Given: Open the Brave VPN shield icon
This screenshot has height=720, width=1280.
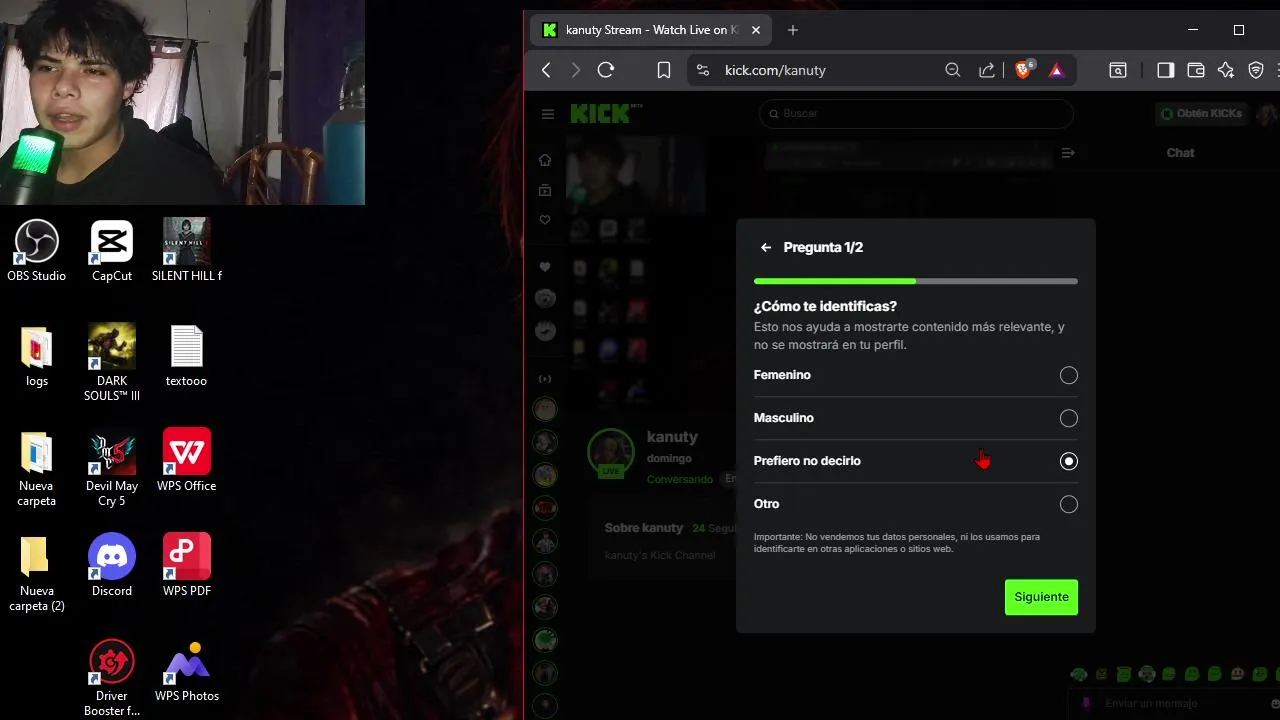Looking at the screenshot, I should click(1256, 70).
